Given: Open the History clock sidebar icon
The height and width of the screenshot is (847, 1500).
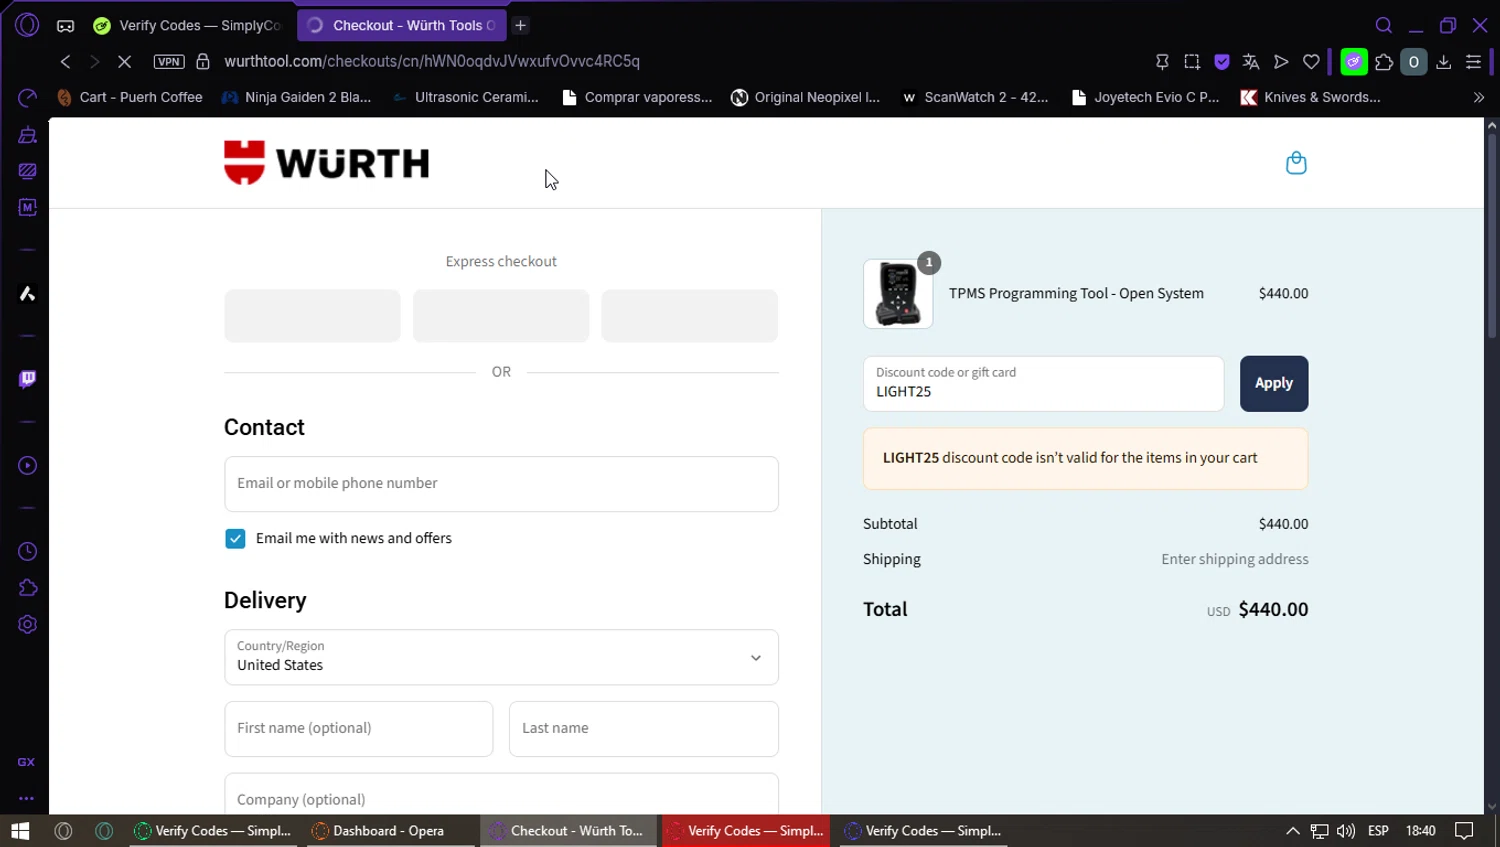Looking at the screenshot, I should pos(27,552).
